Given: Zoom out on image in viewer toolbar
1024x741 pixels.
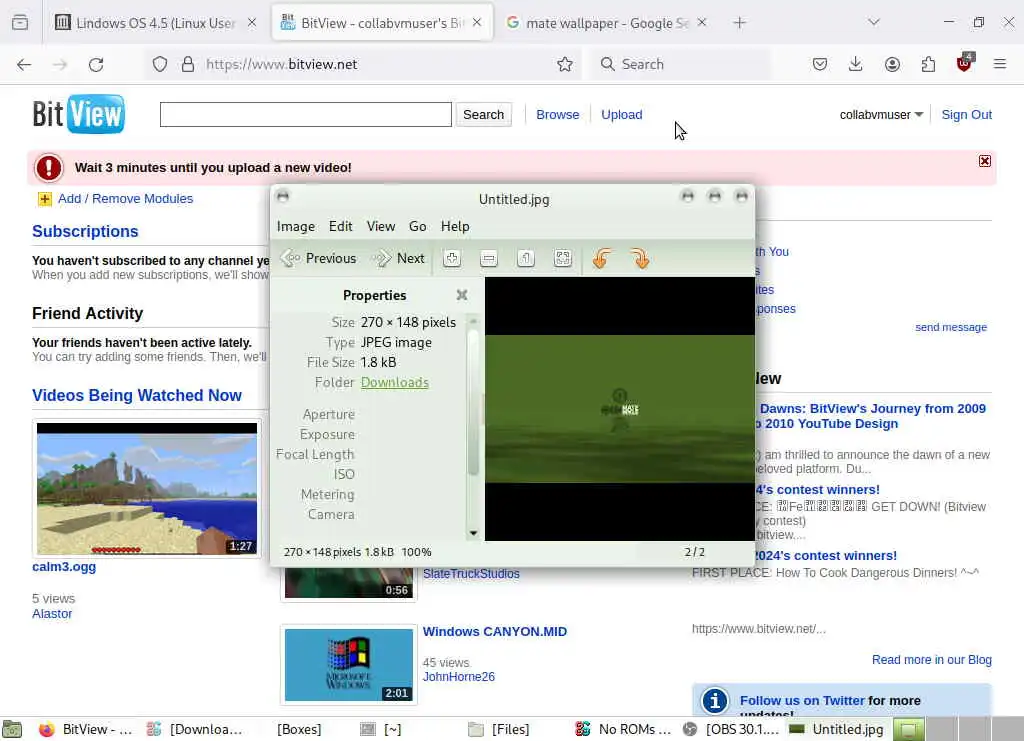Looking at the screenshot, I should tap(488, 259).
